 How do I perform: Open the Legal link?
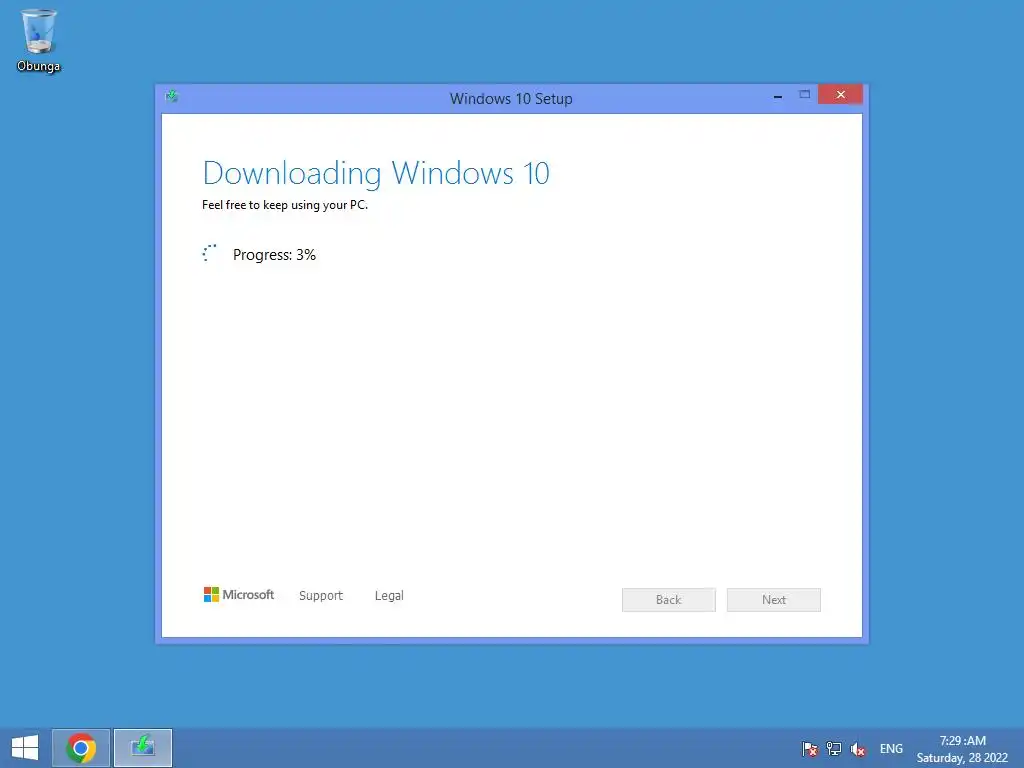point(389,596)
